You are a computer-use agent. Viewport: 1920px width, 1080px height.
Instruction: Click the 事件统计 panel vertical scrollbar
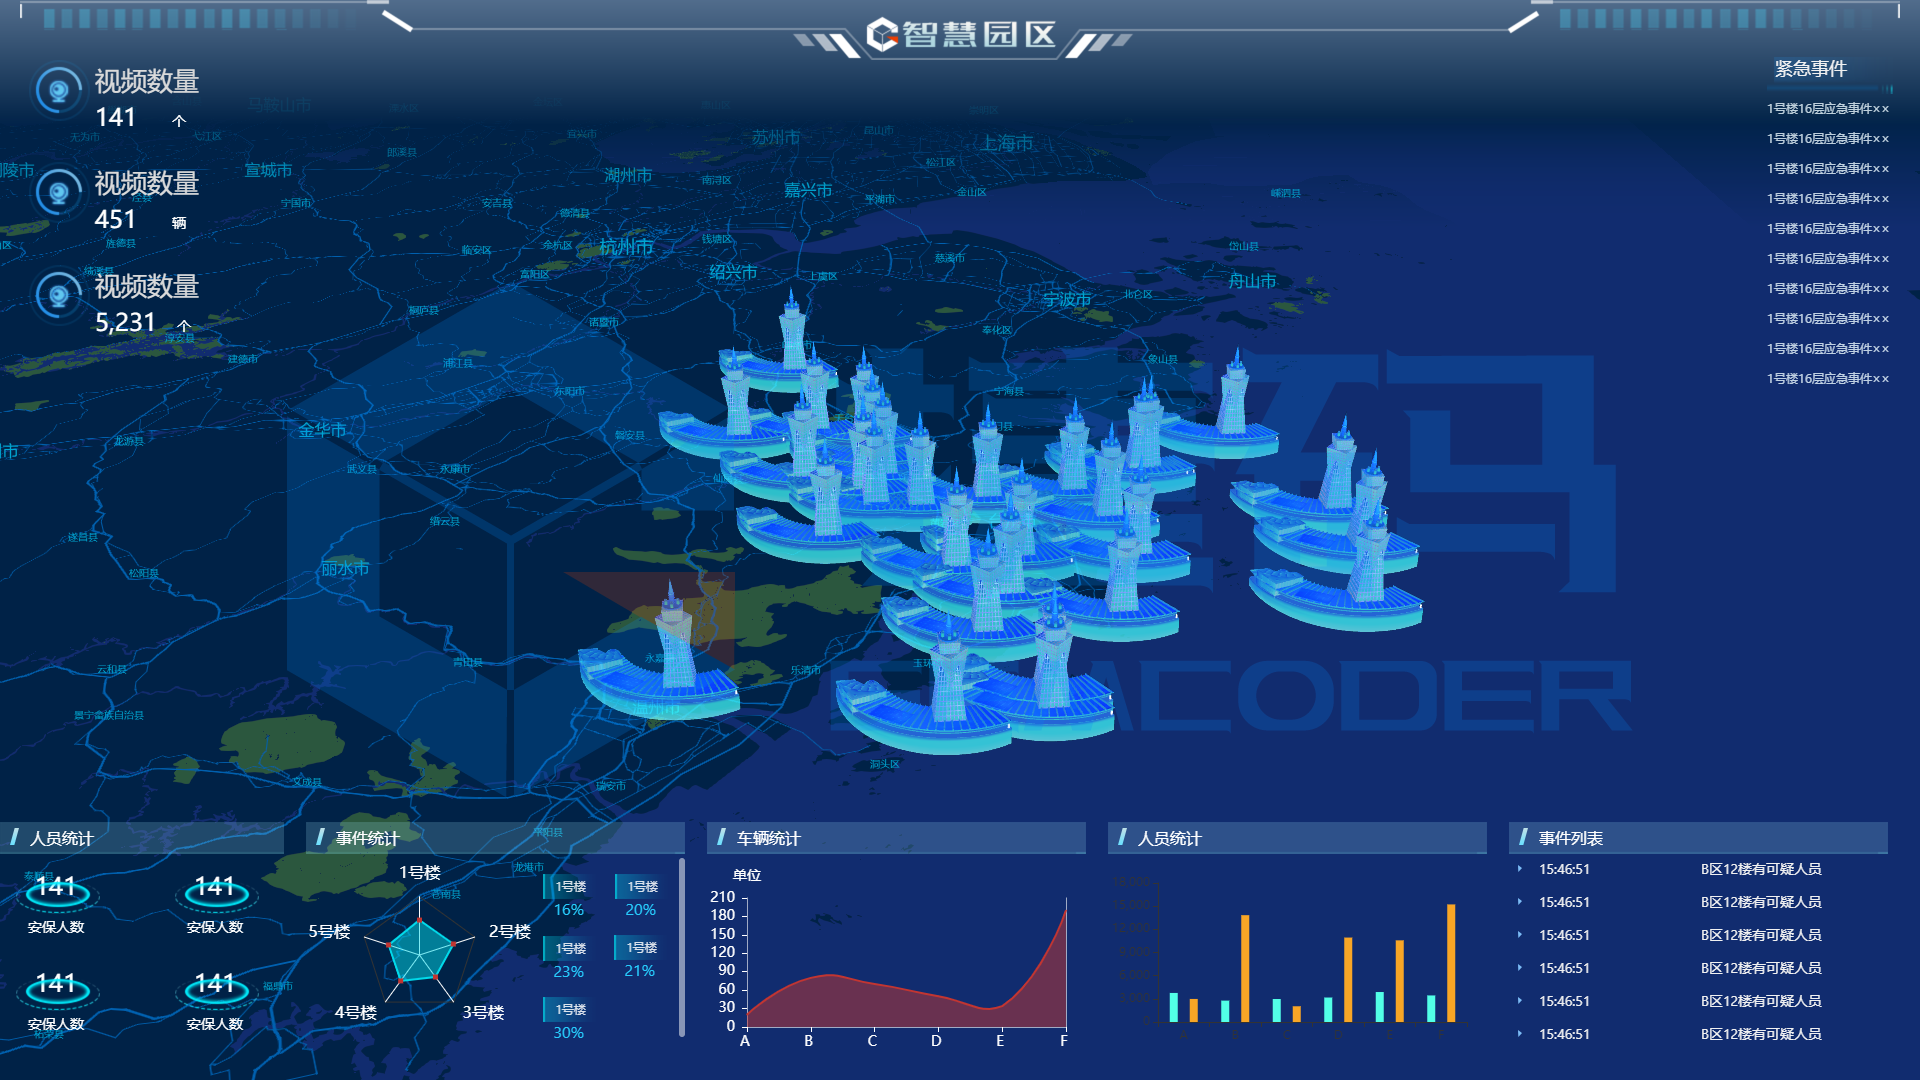(682, 945)
